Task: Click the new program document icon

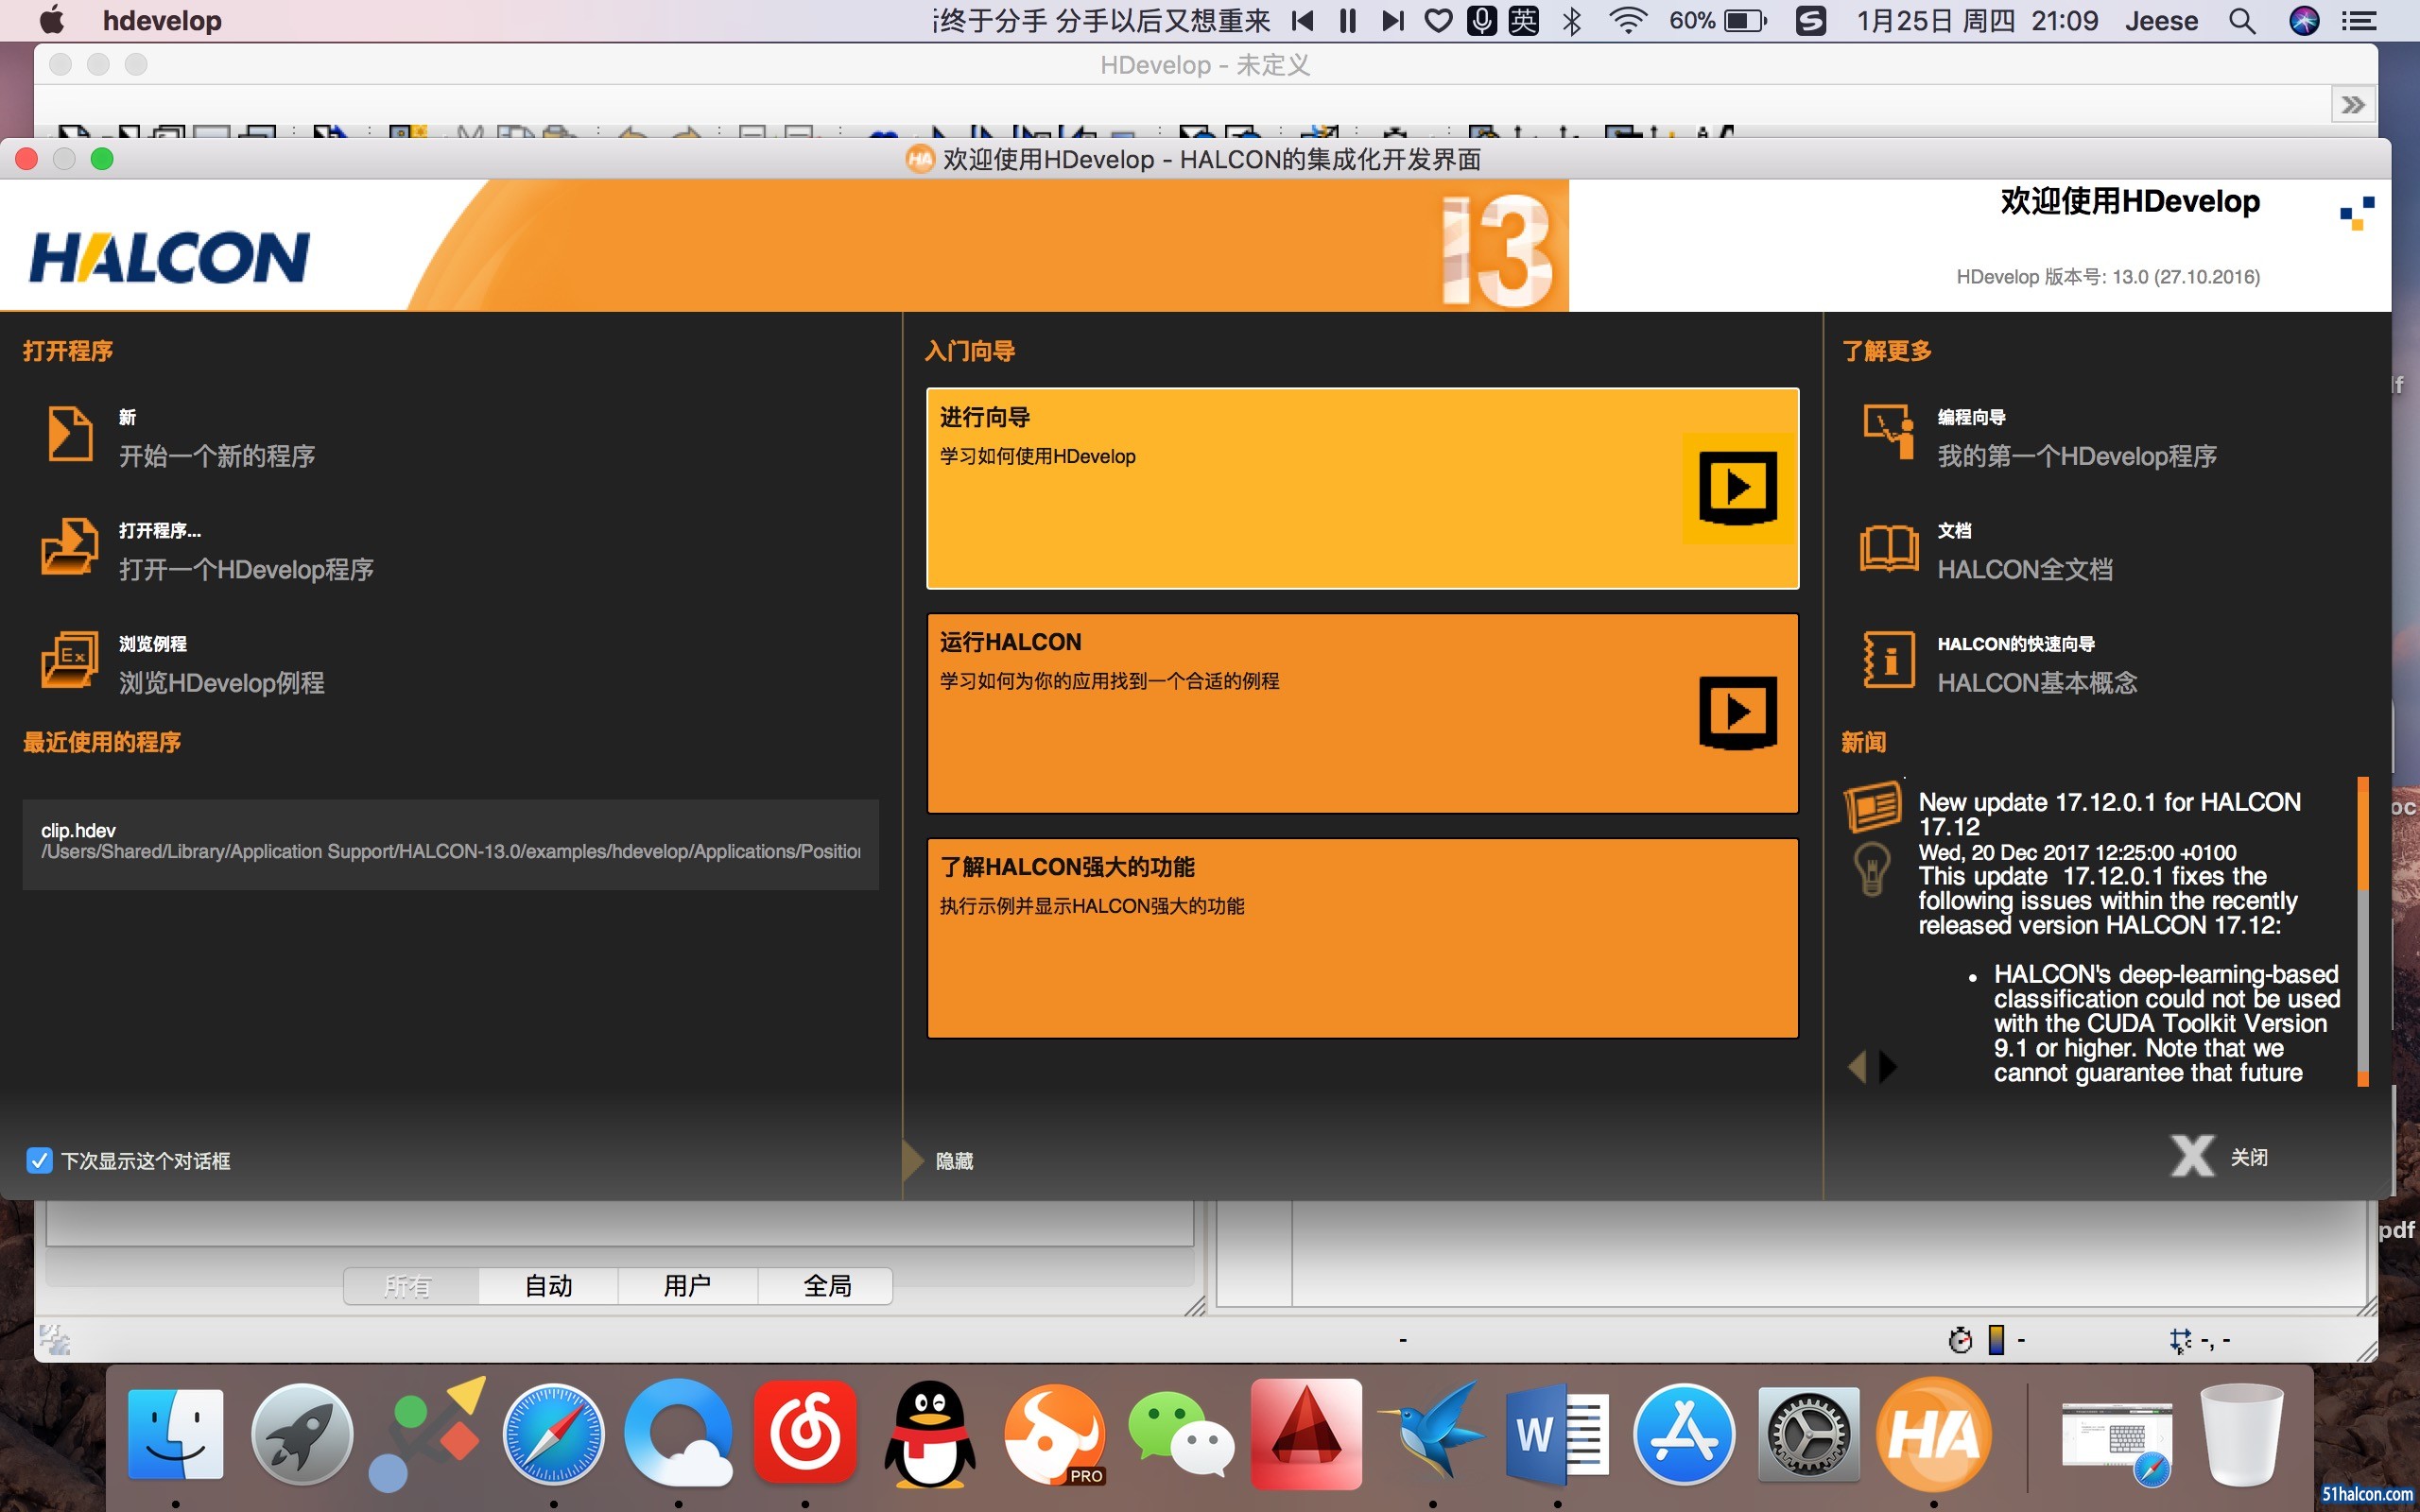Action: coord(69,434)
